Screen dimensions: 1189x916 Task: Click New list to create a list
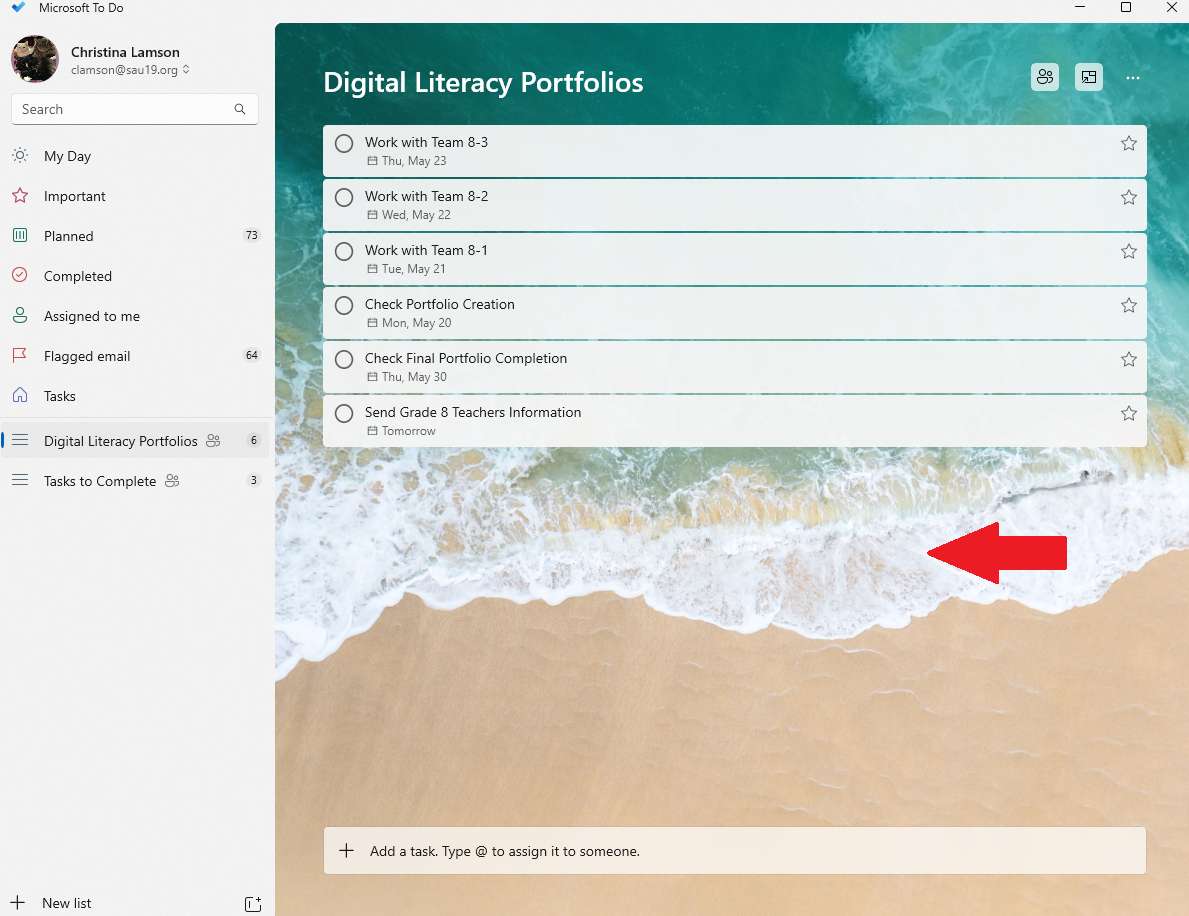coord(67,903)
